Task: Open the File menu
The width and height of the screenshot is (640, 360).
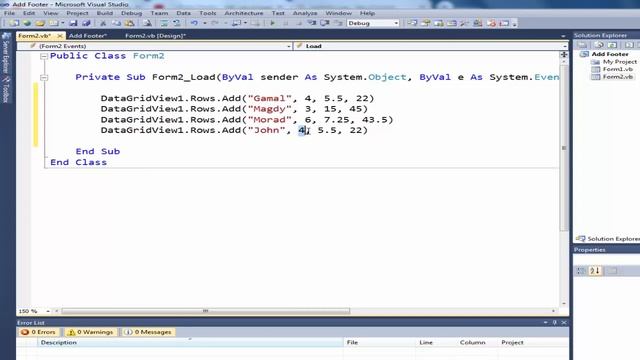Action: pos(9,13)
